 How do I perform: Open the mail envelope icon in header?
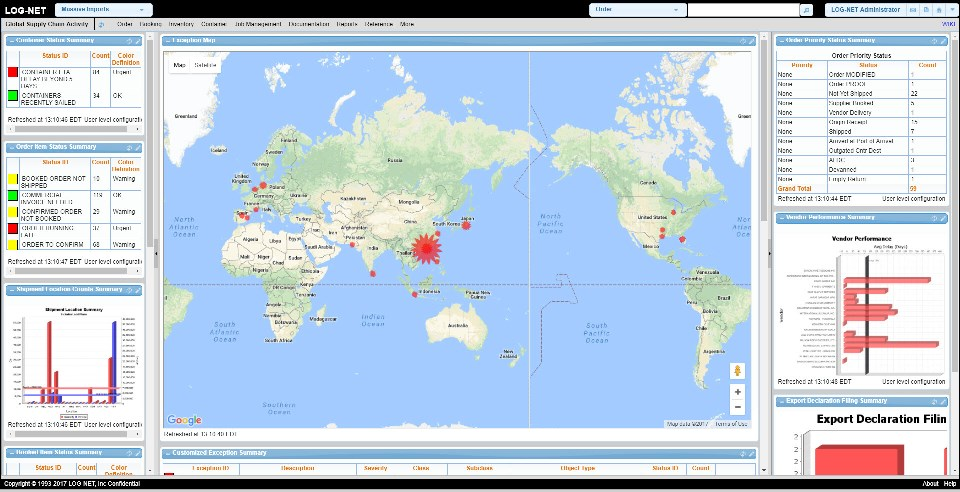tap(913, 10)
